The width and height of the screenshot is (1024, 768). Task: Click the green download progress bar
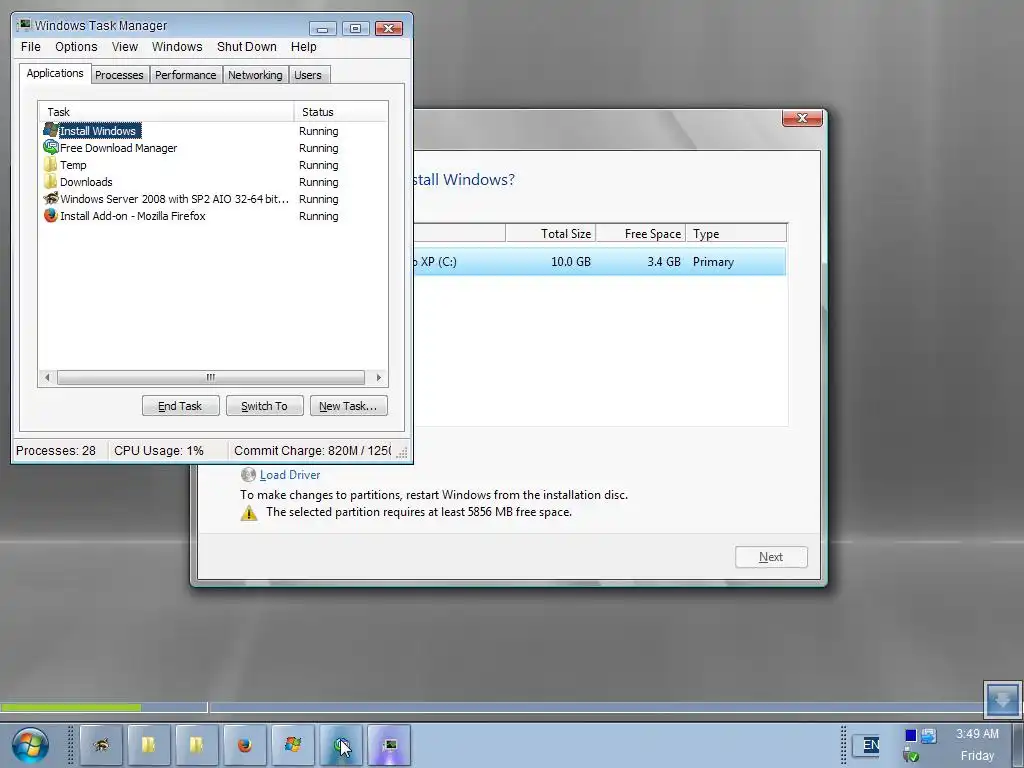(x=71, y=707)
